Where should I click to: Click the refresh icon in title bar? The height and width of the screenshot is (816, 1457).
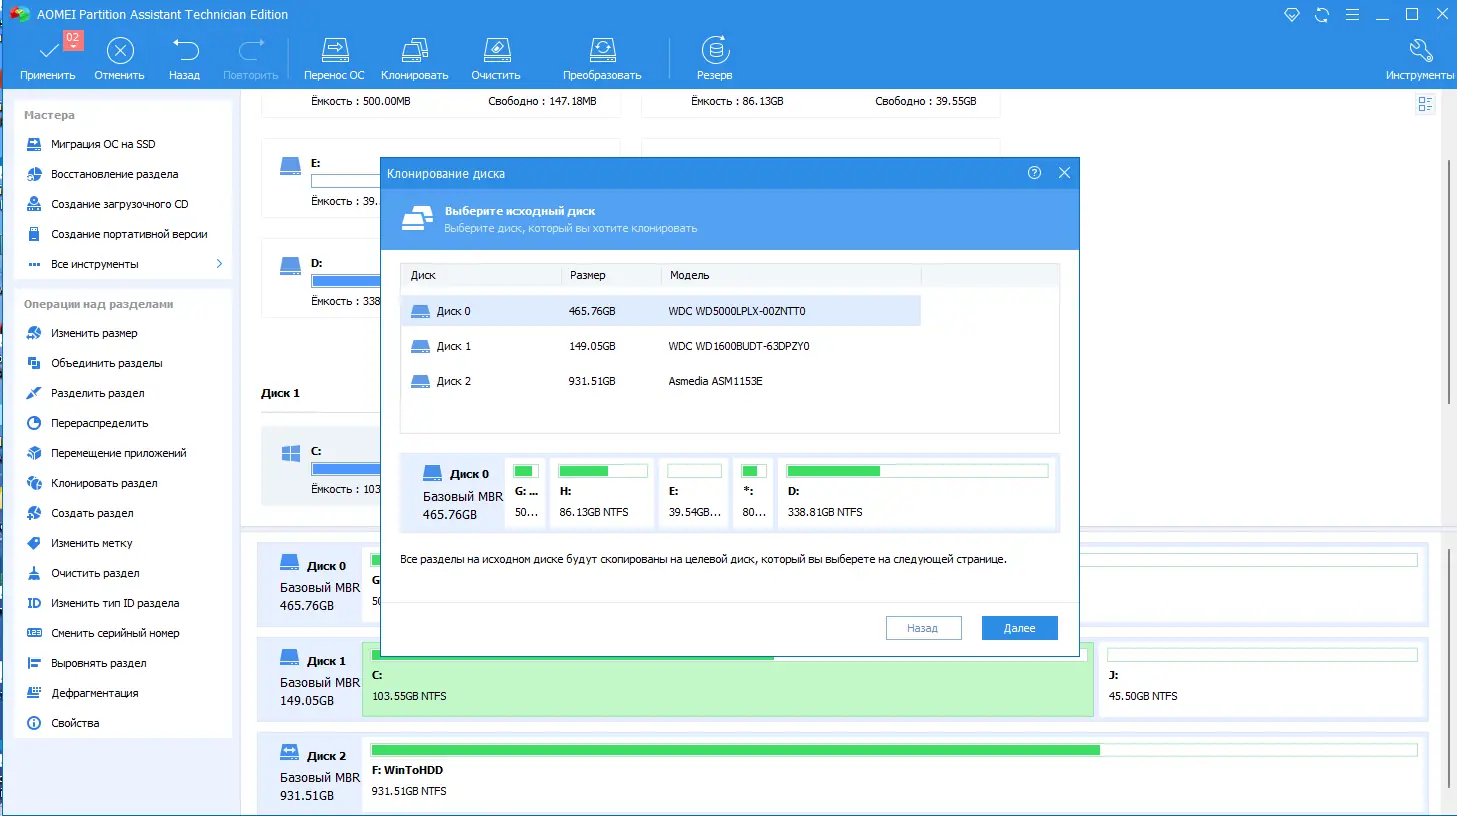[1322, 15]
